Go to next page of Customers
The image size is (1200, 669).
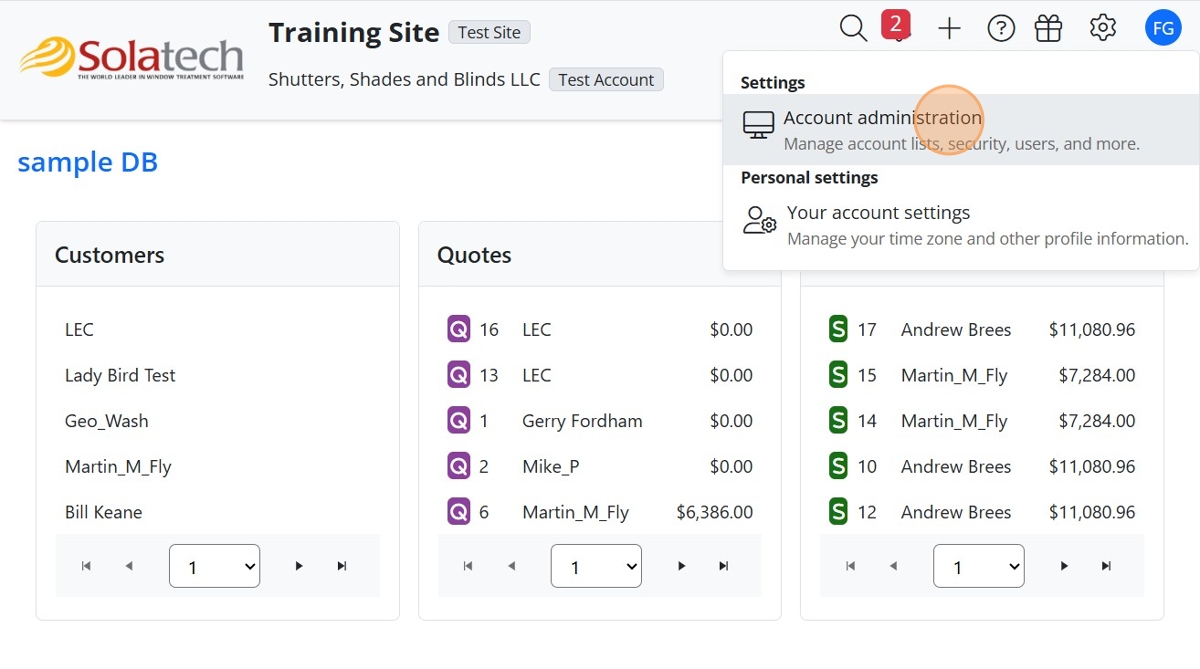[x=299, y=566]
